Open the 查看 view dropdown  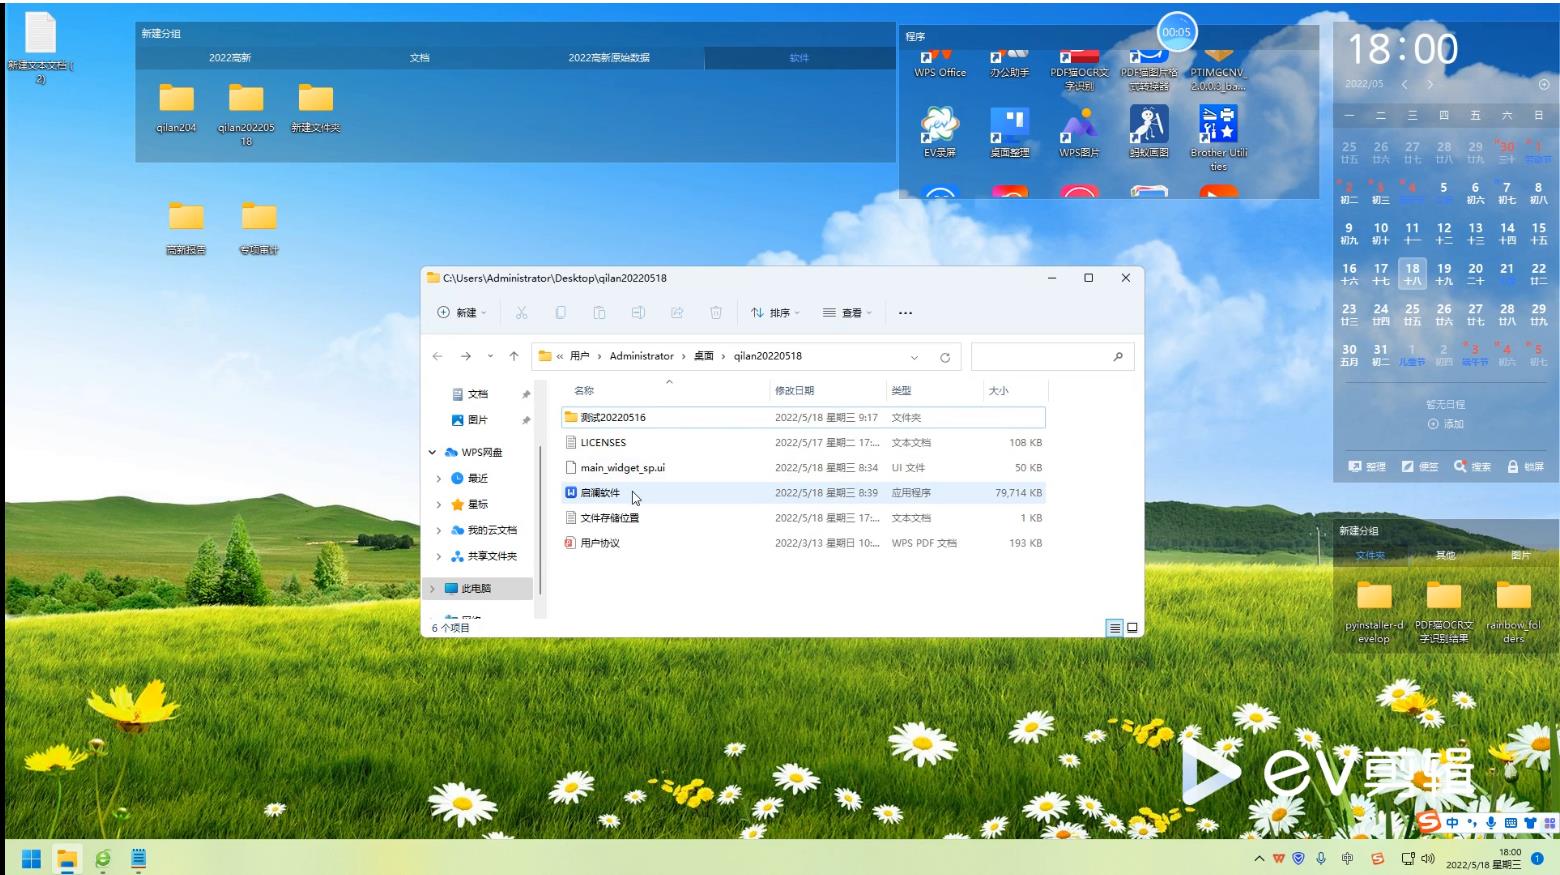tap(847, 313)
